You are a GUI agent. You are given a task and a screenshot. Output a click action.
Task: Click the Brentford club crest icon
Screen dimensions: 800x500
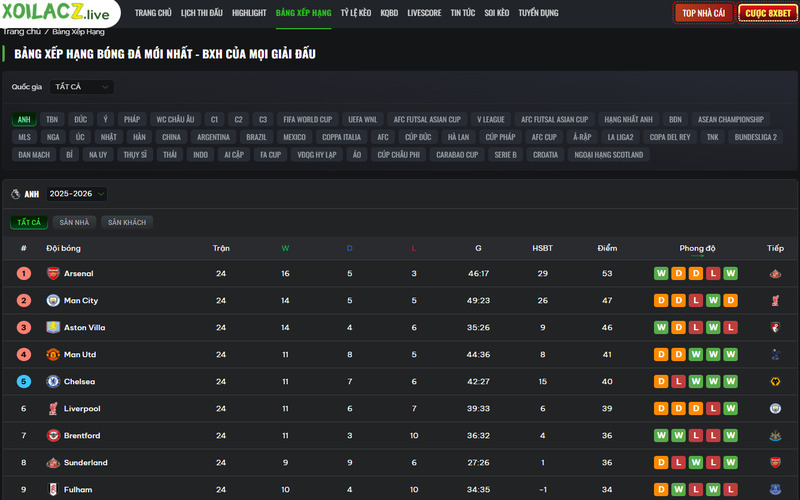pos(53,436)
